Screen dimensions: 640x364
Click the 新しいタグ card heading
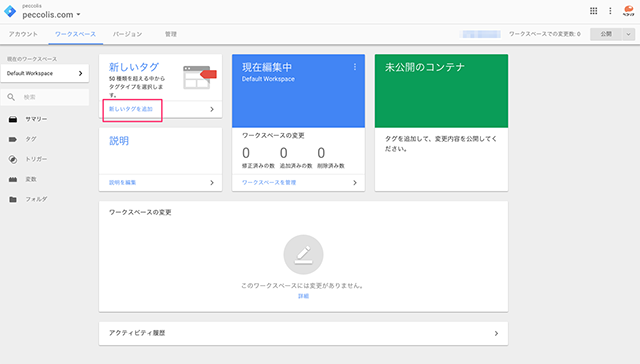(x=134, y=67)
